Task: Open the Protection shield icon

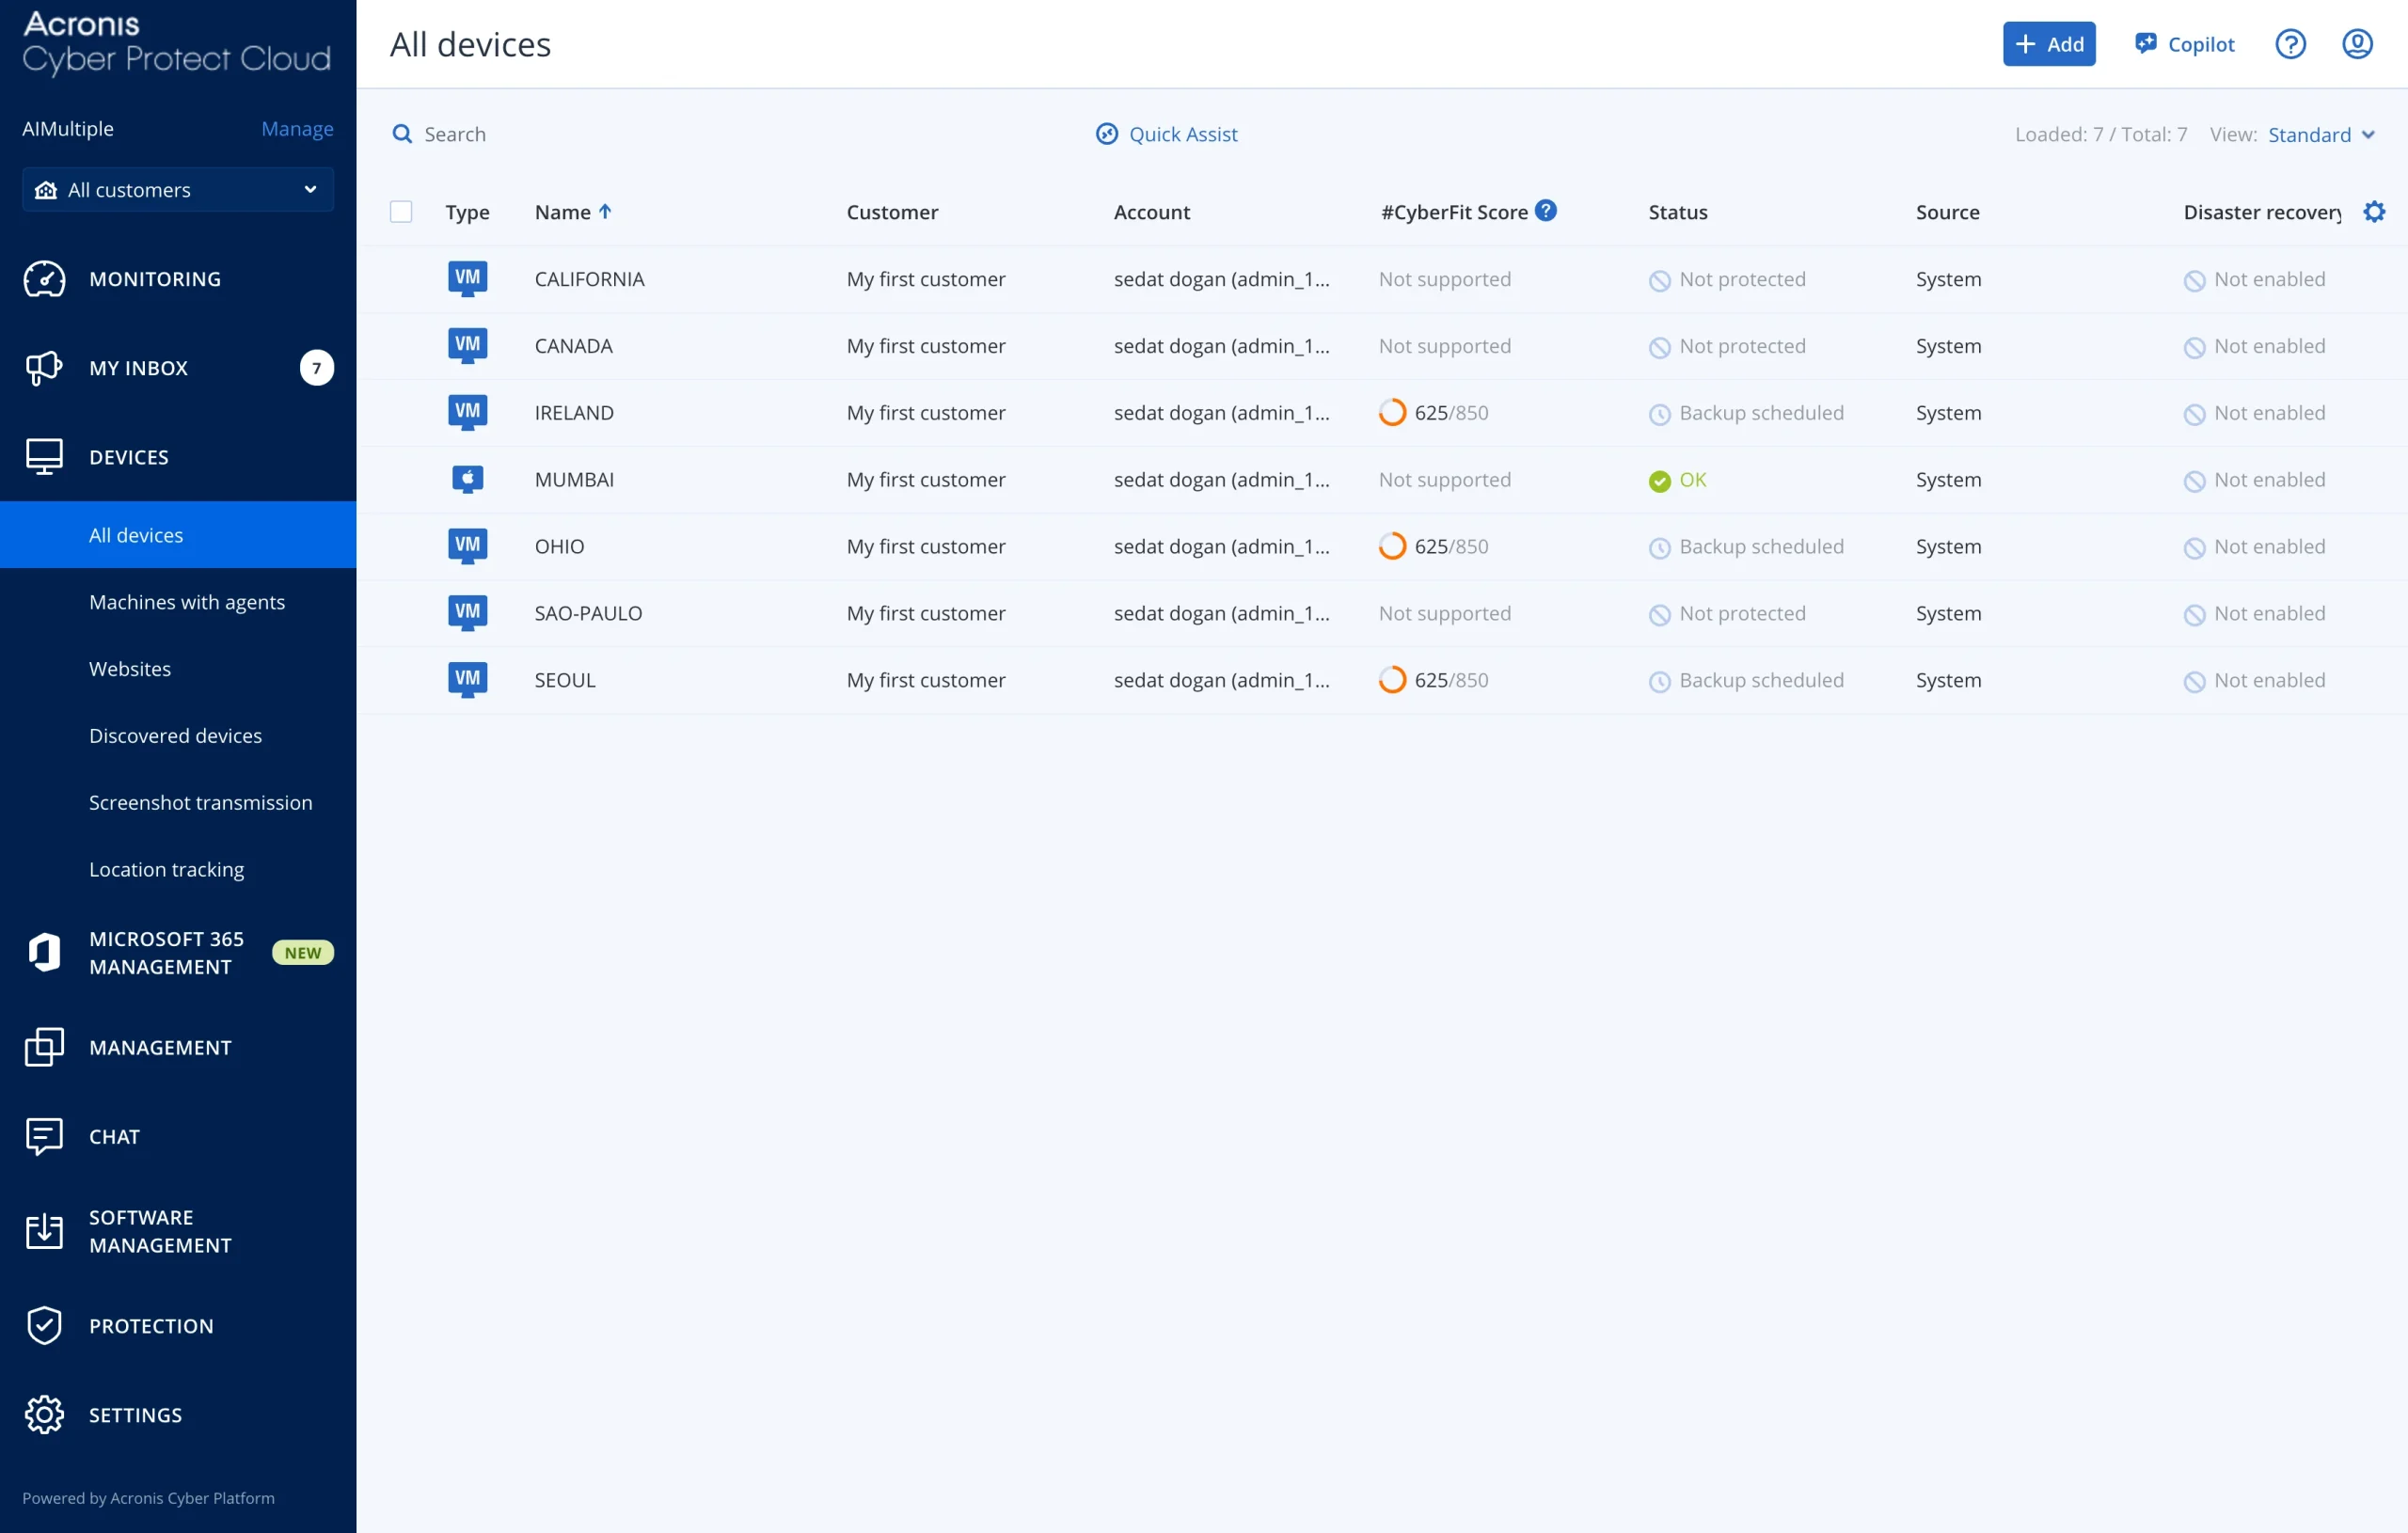Action: [44, 1325]
